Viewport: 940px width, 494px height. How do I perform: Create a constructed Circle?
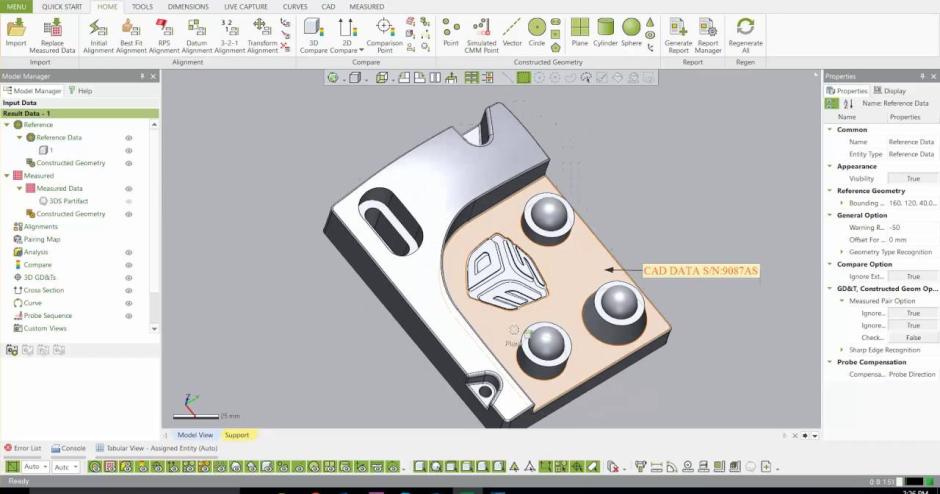(x=537, y=33)
